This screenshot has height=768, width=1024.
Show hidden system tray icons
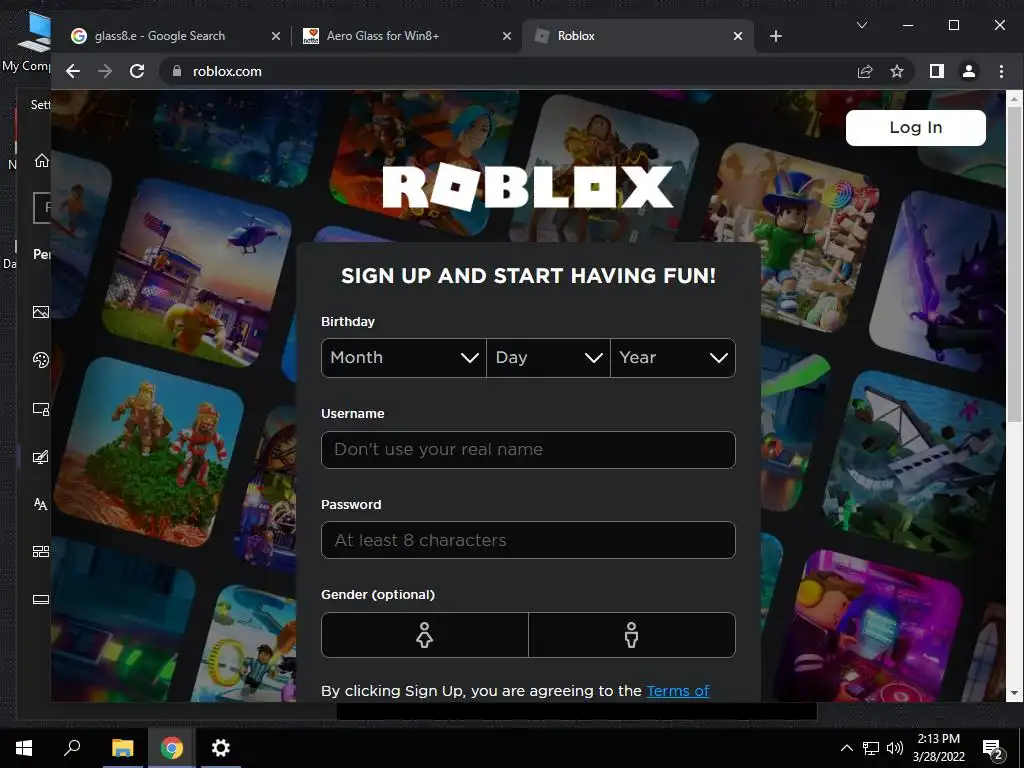[x=846, y=748]
